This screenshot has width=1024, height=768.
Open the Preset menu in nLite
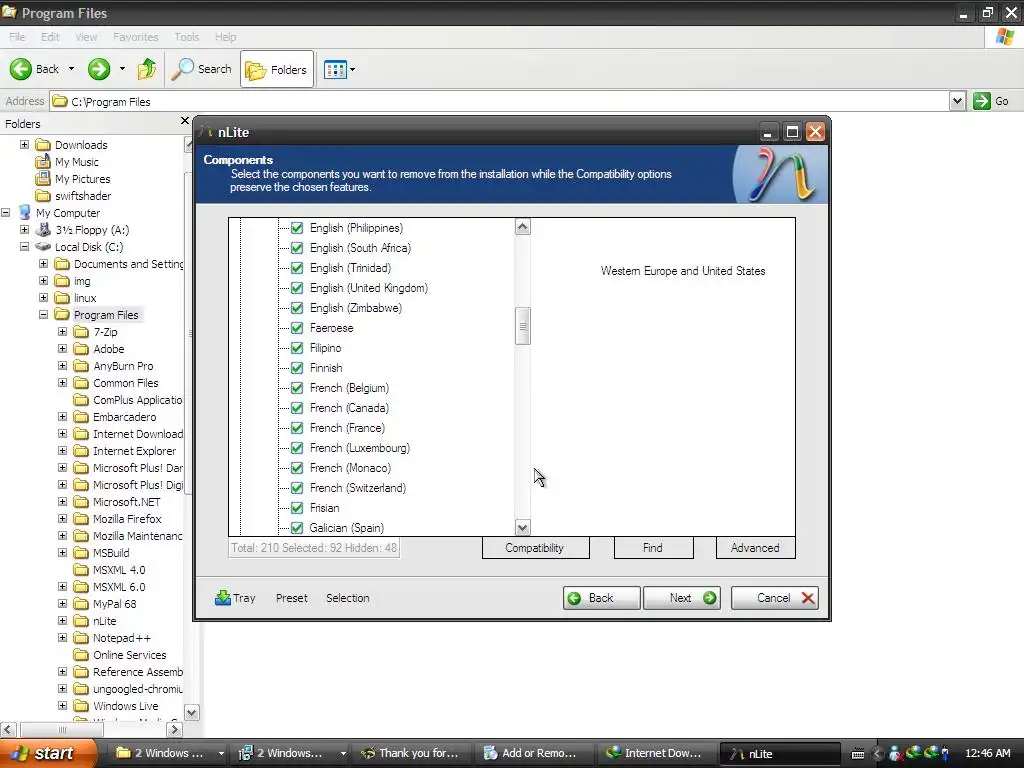pyautogui.click(x=291, y=598)
